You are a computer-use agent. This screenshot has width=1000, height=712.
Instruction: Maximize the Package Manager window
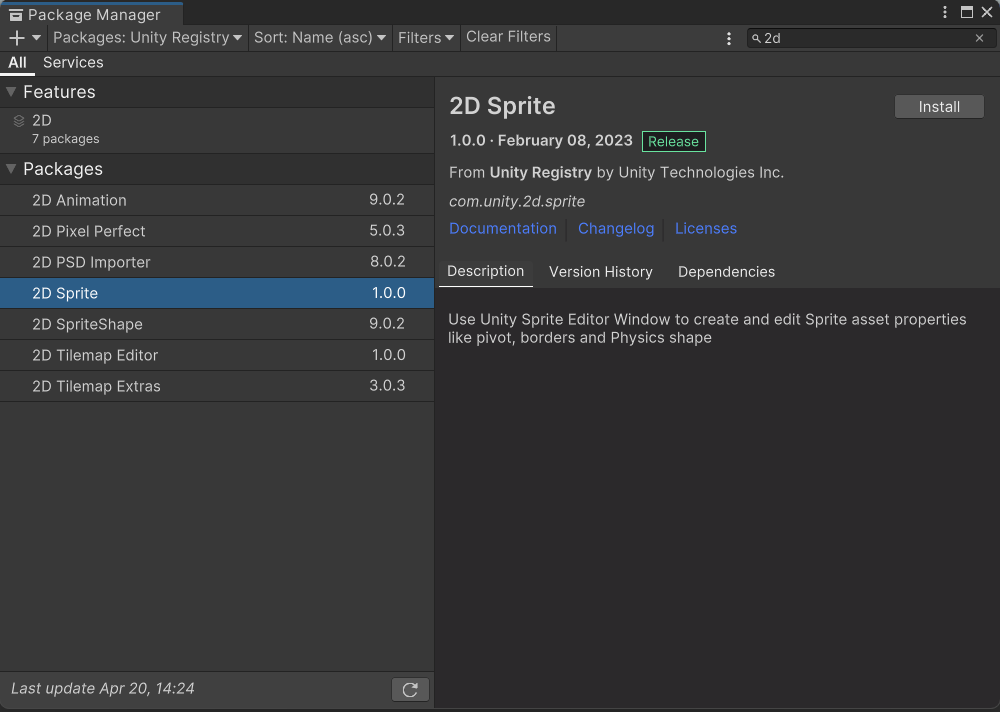[x=966, y=12]
